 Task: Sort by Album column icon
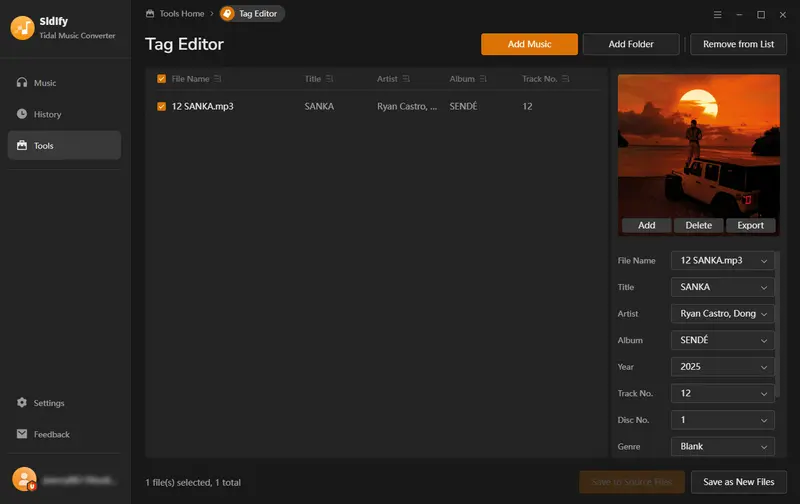[x=483, y=79]
